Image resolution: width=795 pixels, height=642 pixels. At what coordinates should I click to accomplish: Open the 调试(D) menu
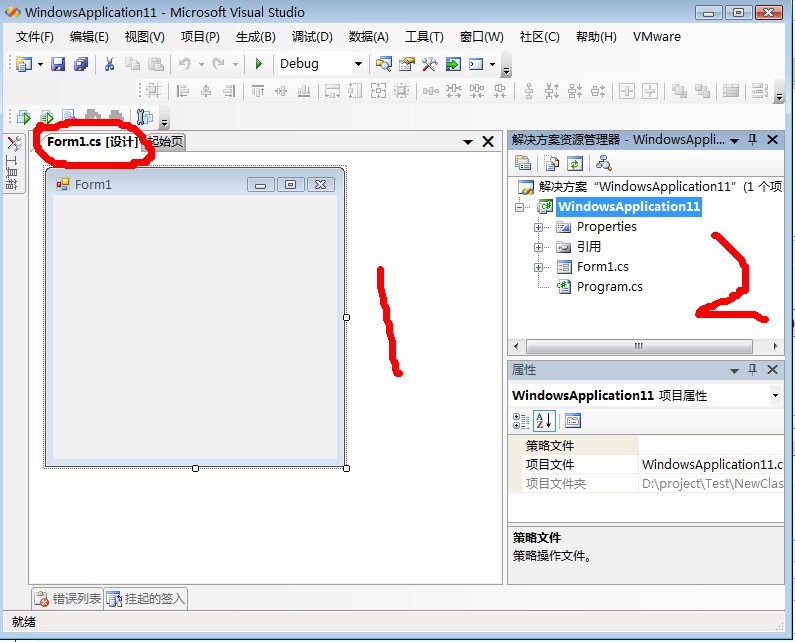tap(312, 37)
